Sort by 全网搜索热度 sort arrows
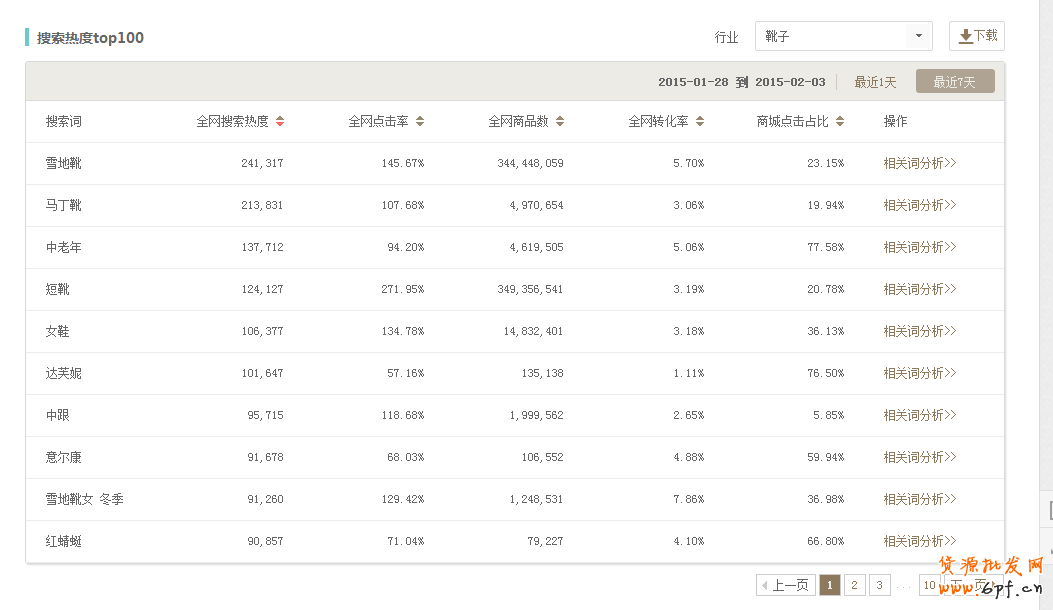Viewport: 1053px width, 610px height. 280,121
